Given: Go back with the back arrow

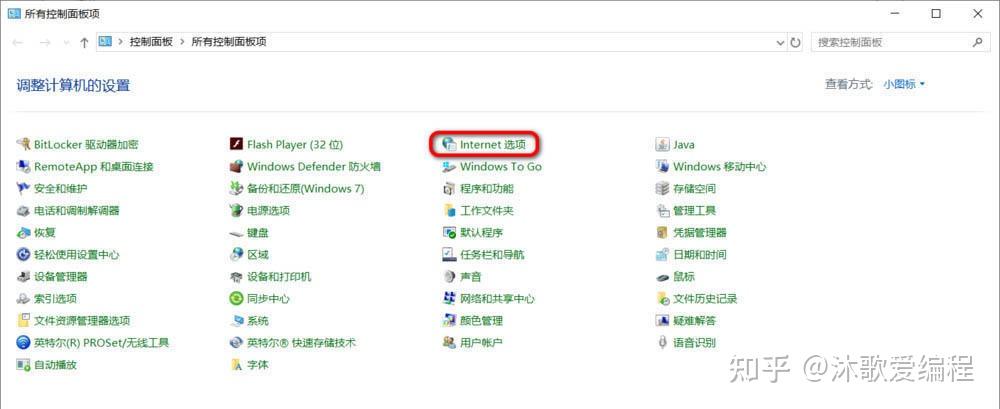Looking at the screenshot, I should pyautogui.click(x=18, y=42).
